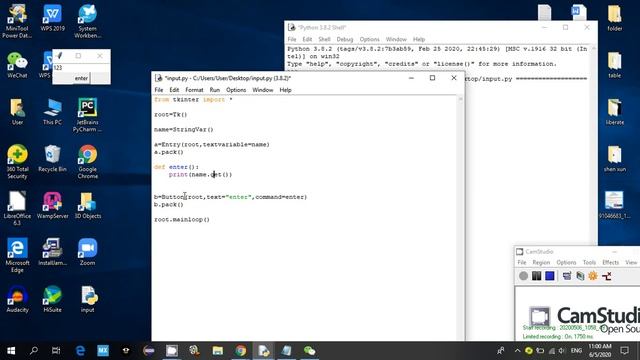The image size is (640, 360).
Task: Click CamStudio blue stop button
Action: [550, 276]
